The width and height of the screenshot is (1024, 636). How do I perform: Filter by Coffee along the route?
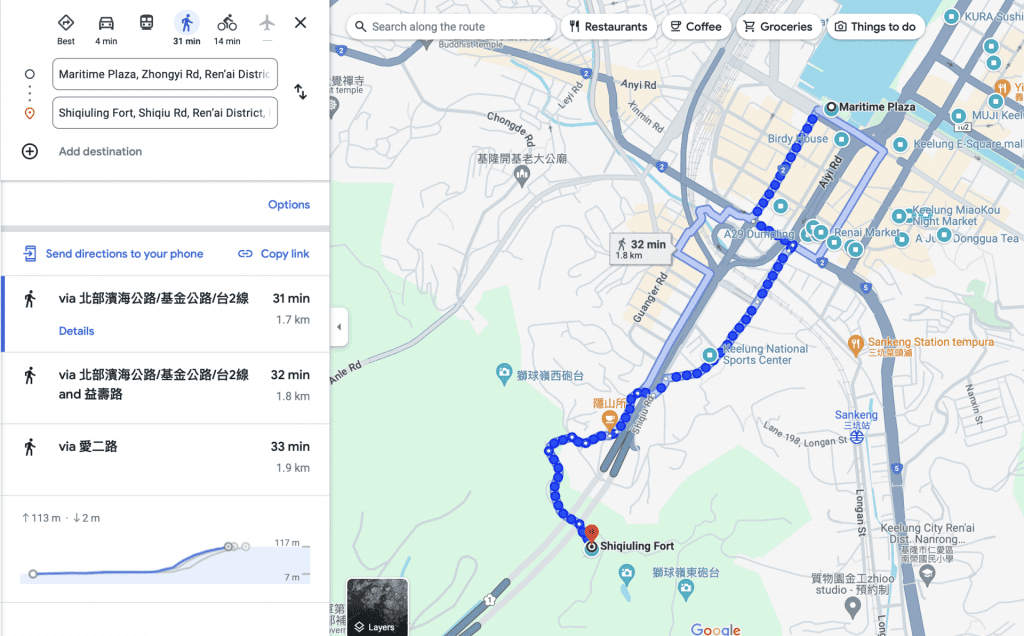(695, 27)
